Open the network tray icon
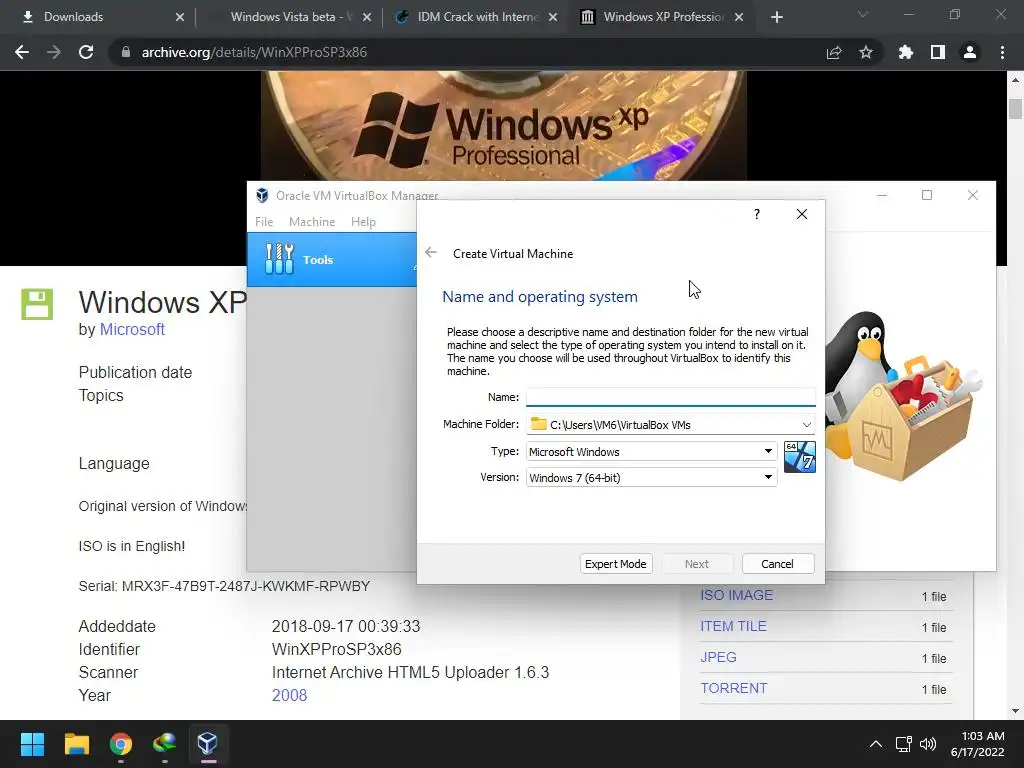 point(904,744)
